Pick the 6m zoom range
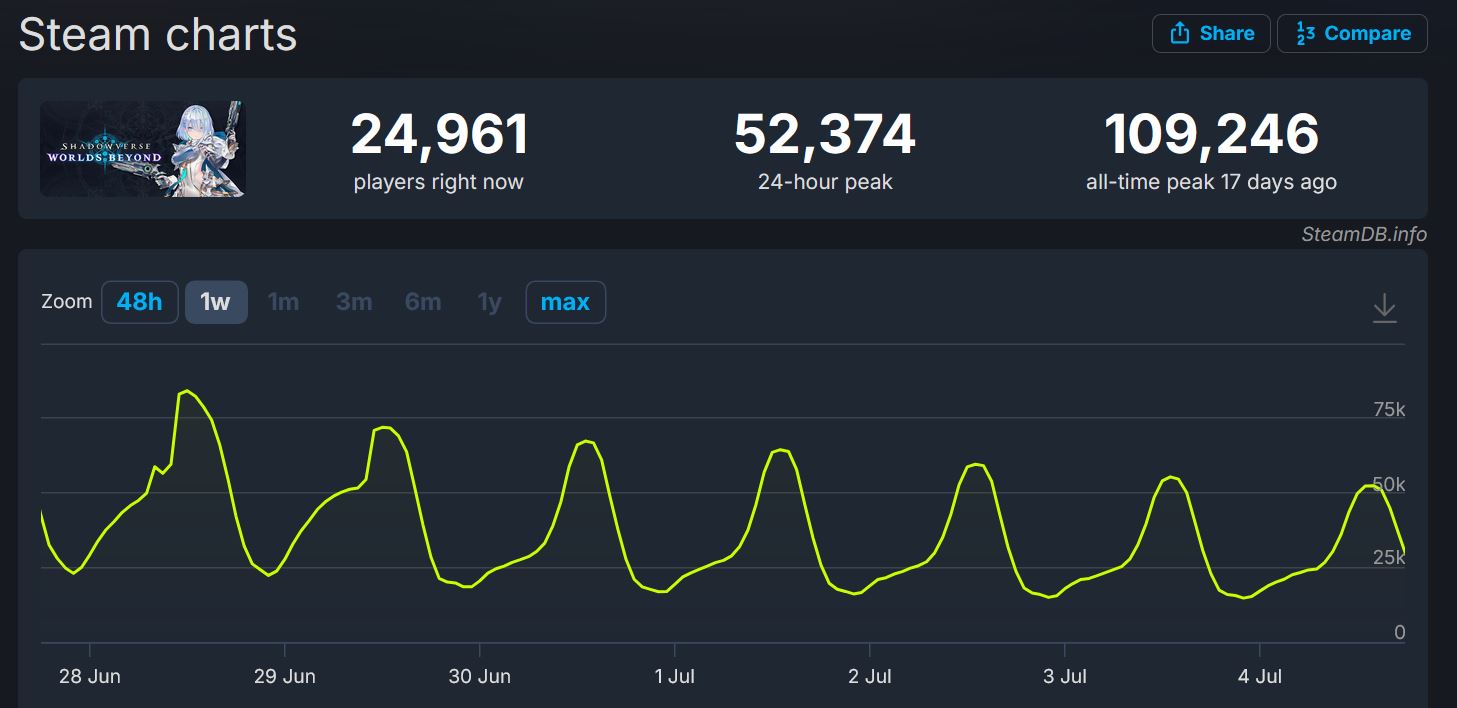 (x=423, y=302)
